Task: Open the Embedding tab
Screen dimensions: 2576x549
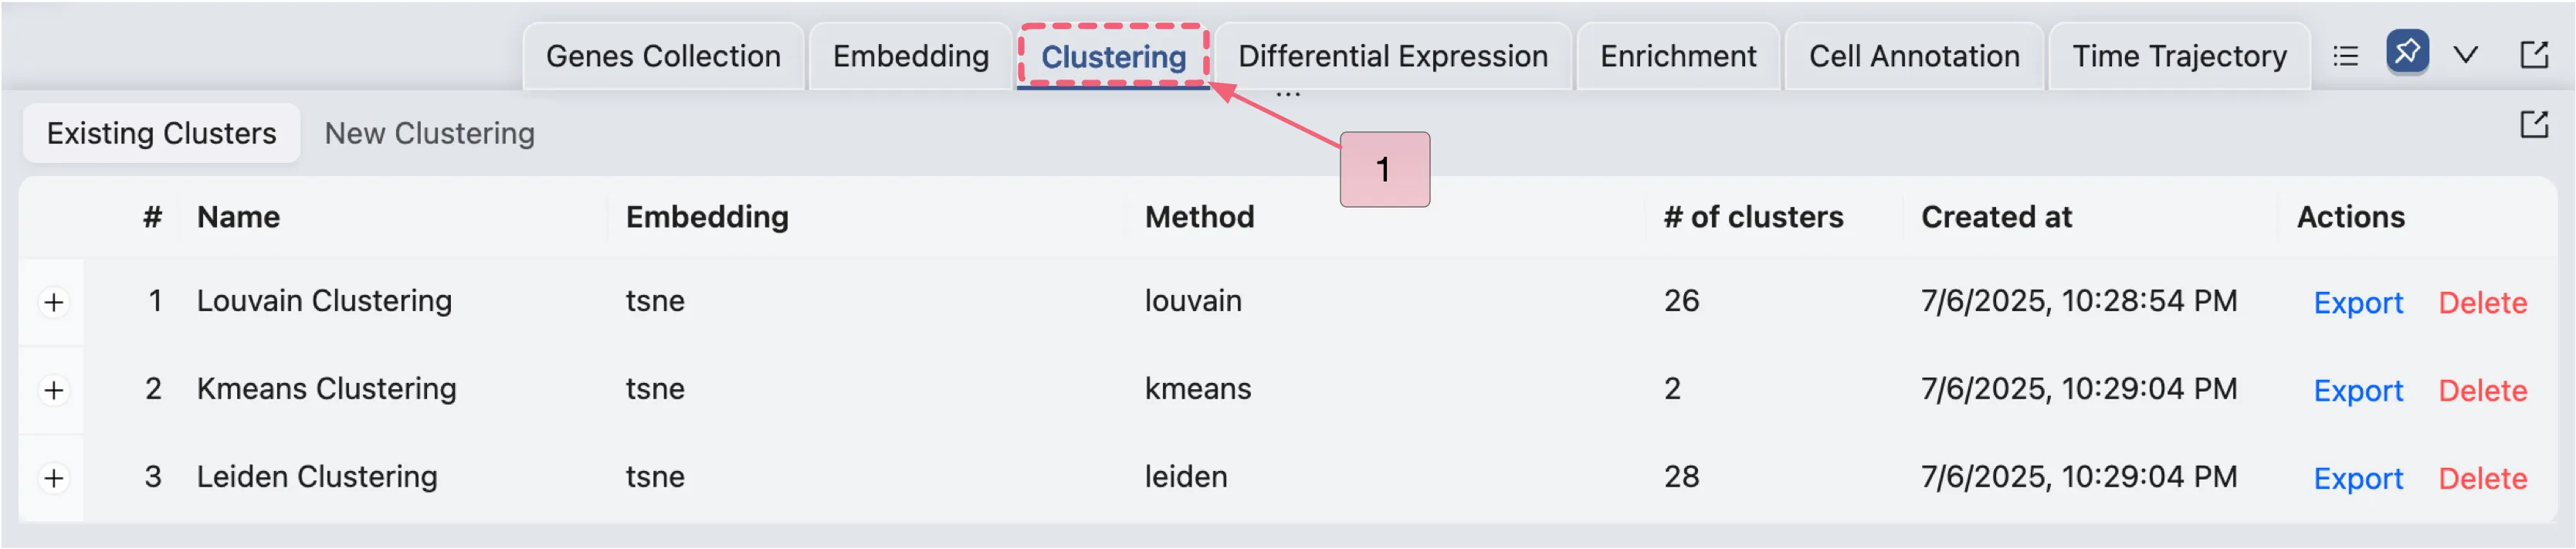Action: point(910,57)
